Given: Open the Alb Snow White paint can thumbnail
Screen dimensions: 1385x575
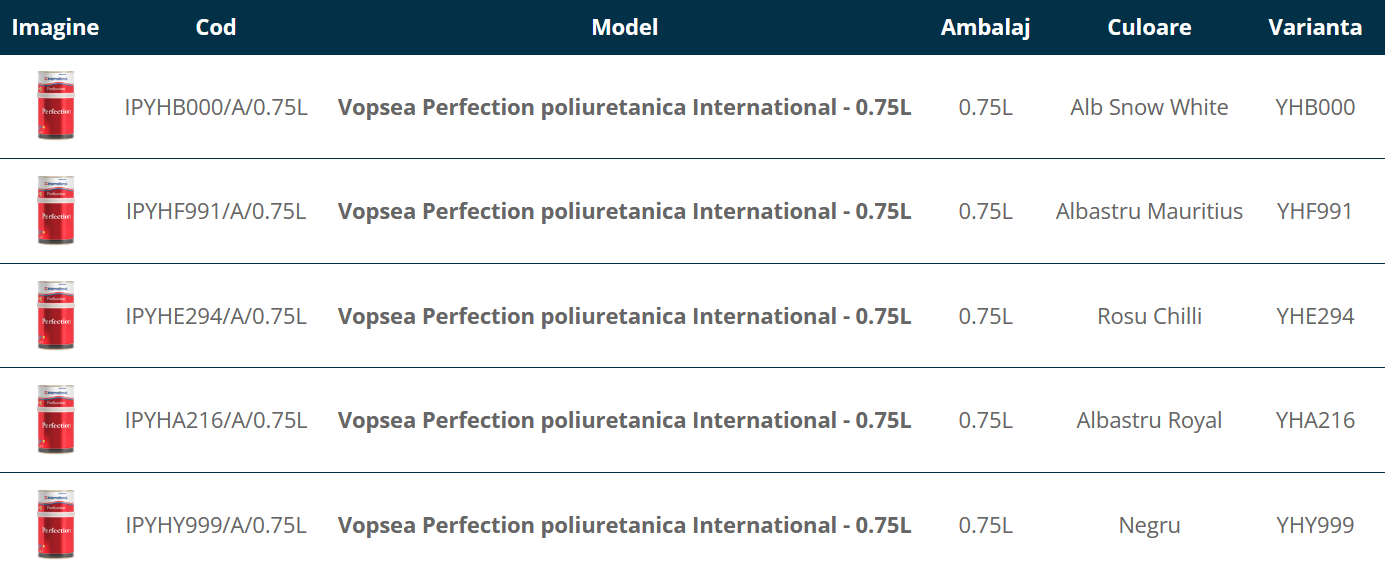Looking at the screenshot, I should [56, 106].
